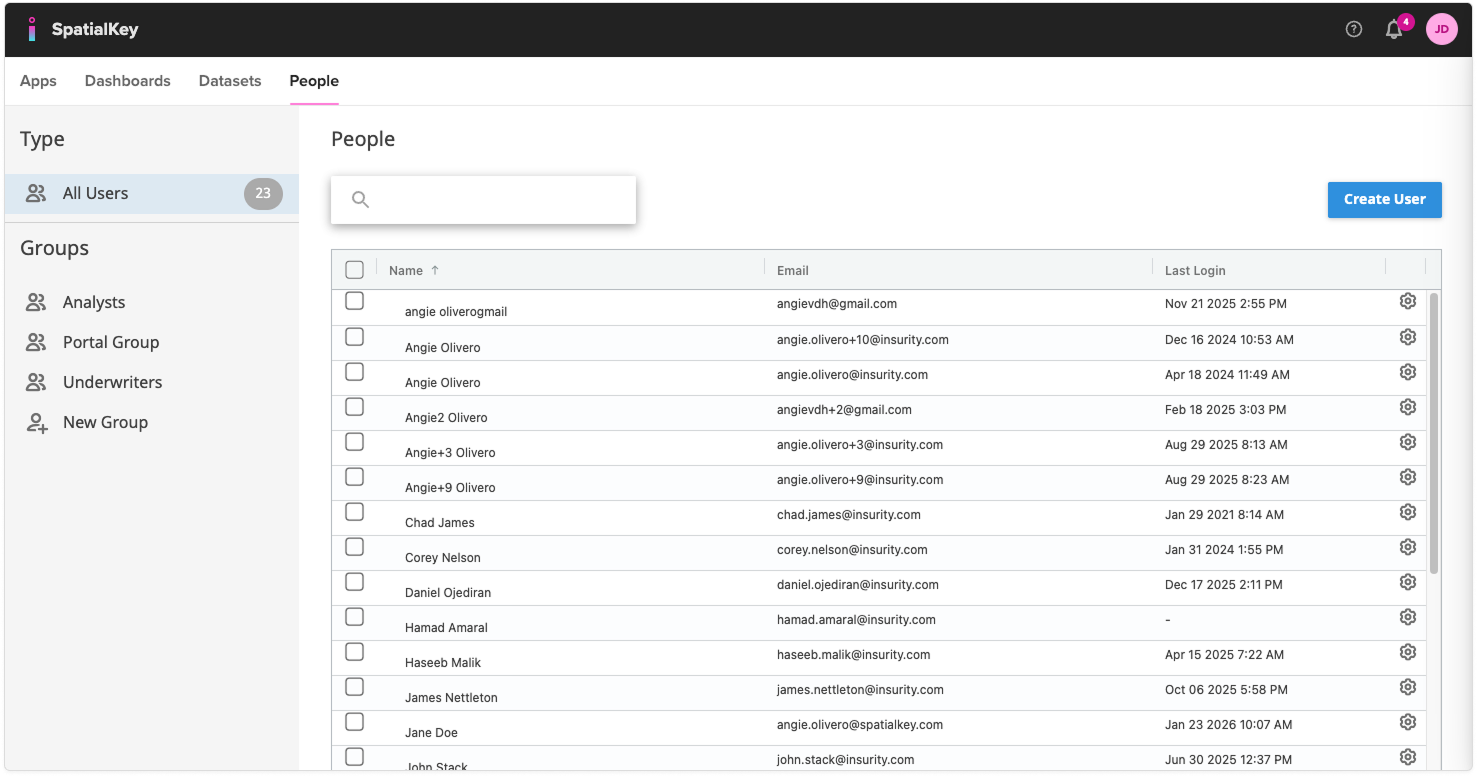Go to the Dashboards tab

[x=127, y=81]
